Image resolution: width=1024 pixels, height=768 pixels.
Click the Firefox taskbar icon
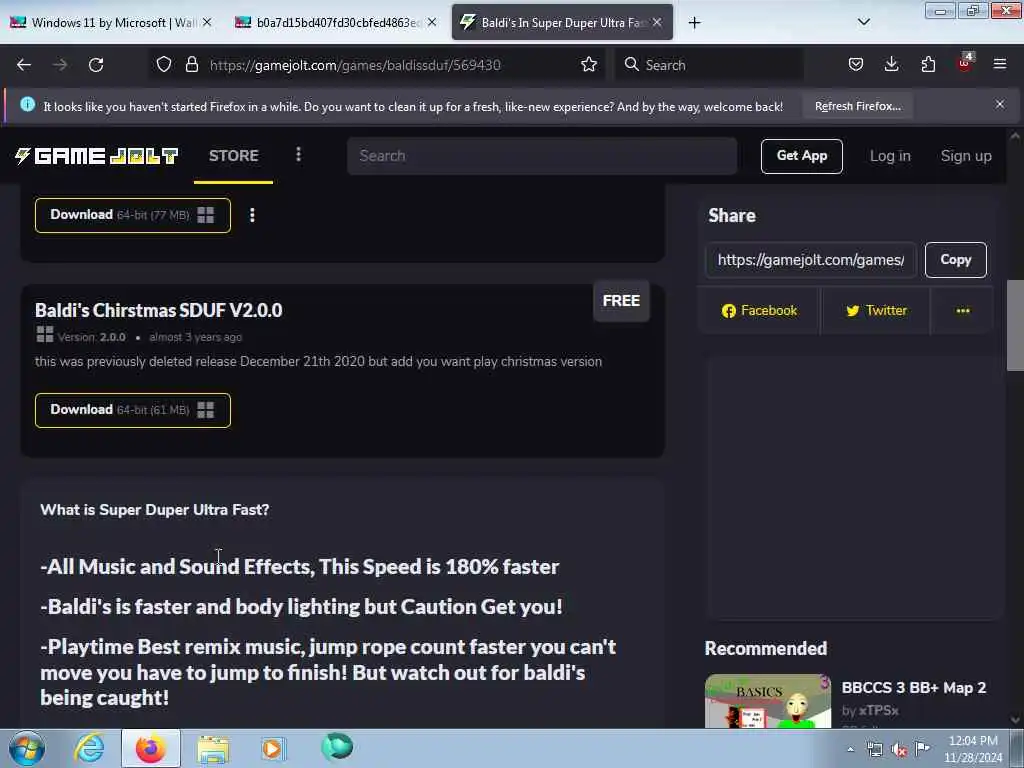(x=151, y=748)
